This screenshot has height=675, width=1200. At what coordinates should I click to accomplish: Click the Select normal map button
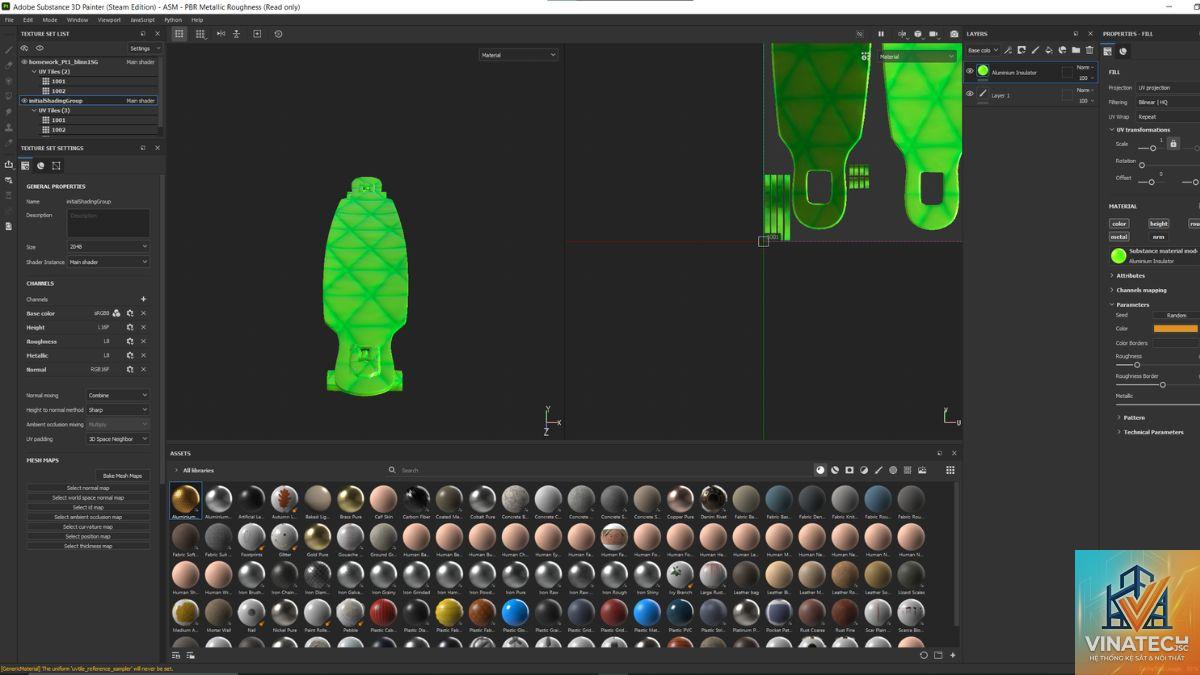coord(88,488)
